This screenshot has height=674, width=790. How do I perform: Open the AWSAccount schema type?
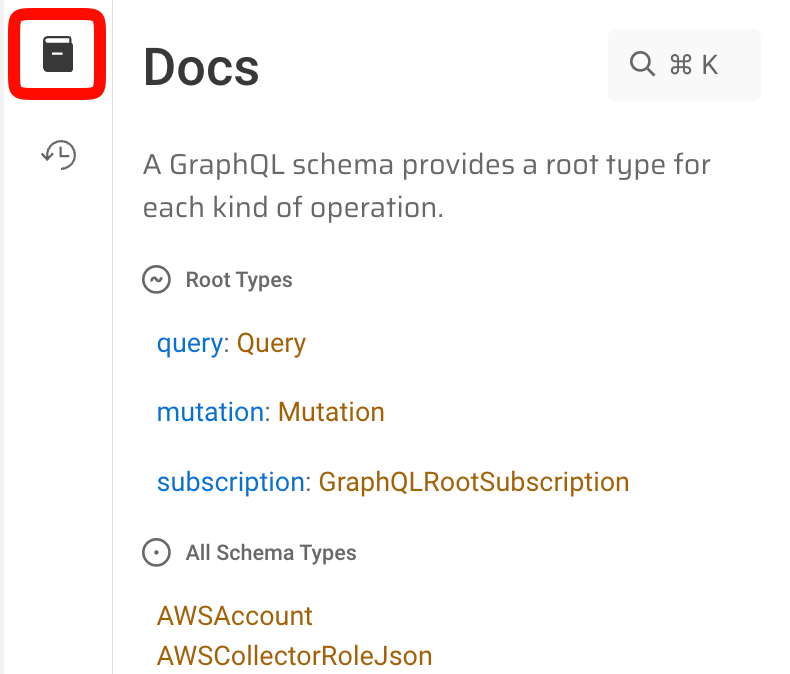(x=235, y=615)
